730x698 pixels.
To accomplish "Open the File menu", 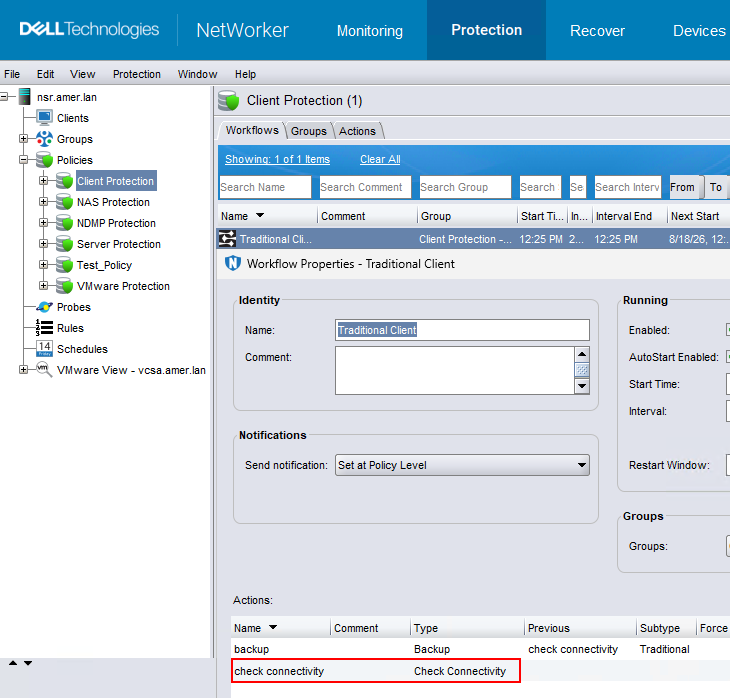I will click(12, 74).
